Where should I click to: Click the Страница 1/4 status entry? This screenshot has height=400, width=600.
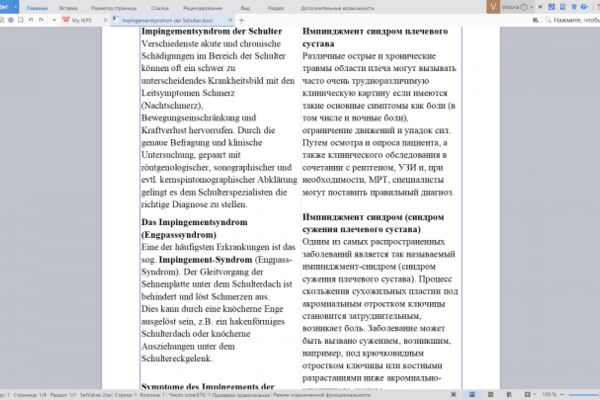click(x=30, y=395)
